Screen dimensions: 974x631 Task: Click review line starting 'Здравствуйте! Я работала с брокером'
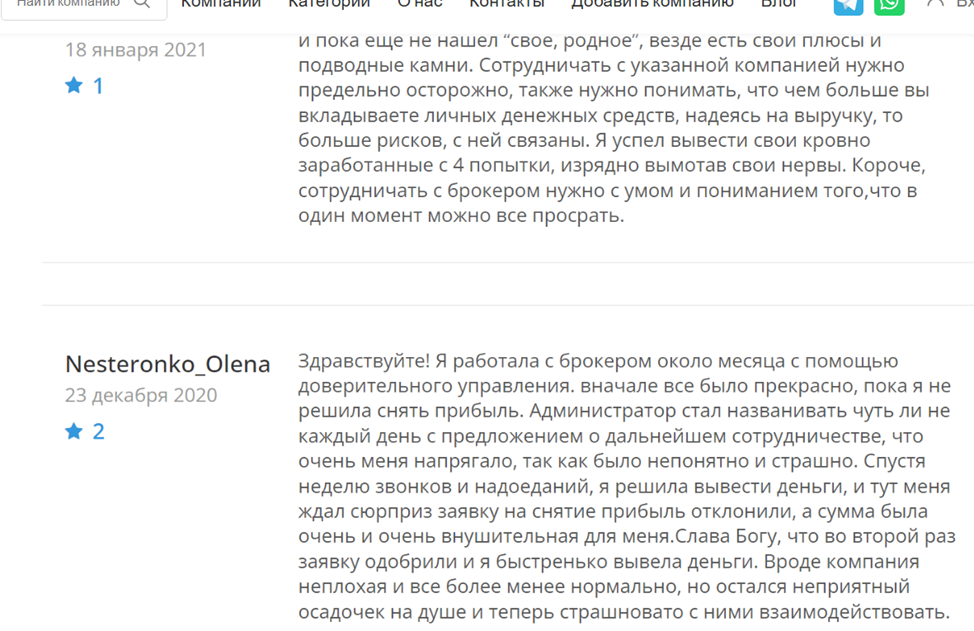(x=598, y=361)
